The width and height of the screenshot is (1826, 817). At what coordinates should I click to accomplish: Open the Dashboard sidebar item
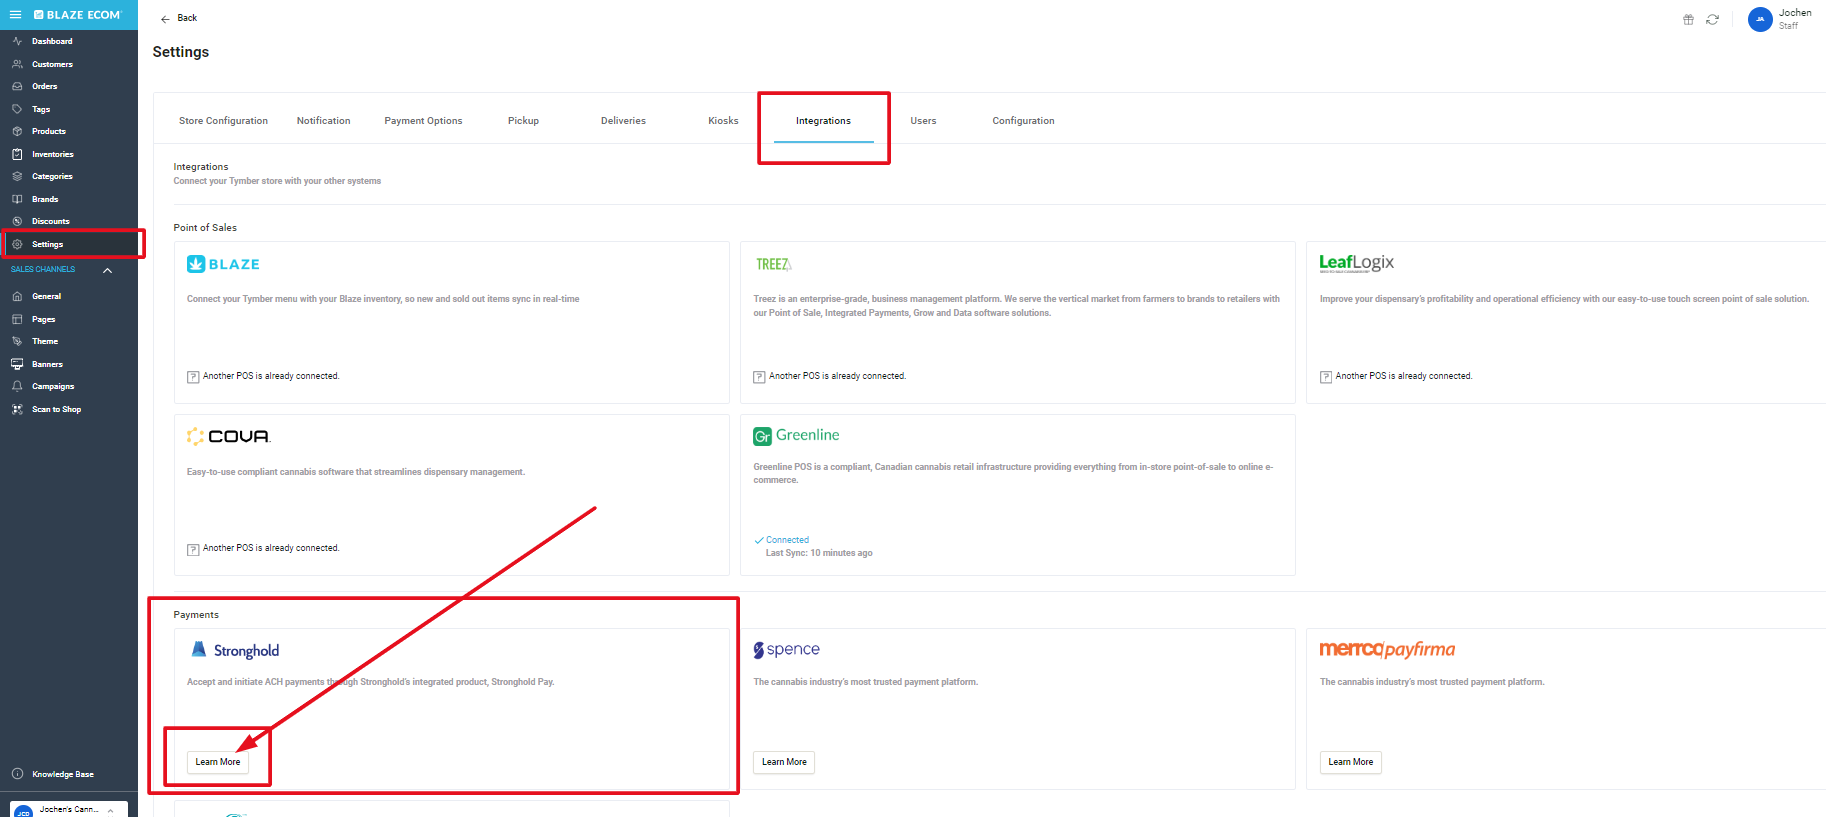click(x=51, y=41)
